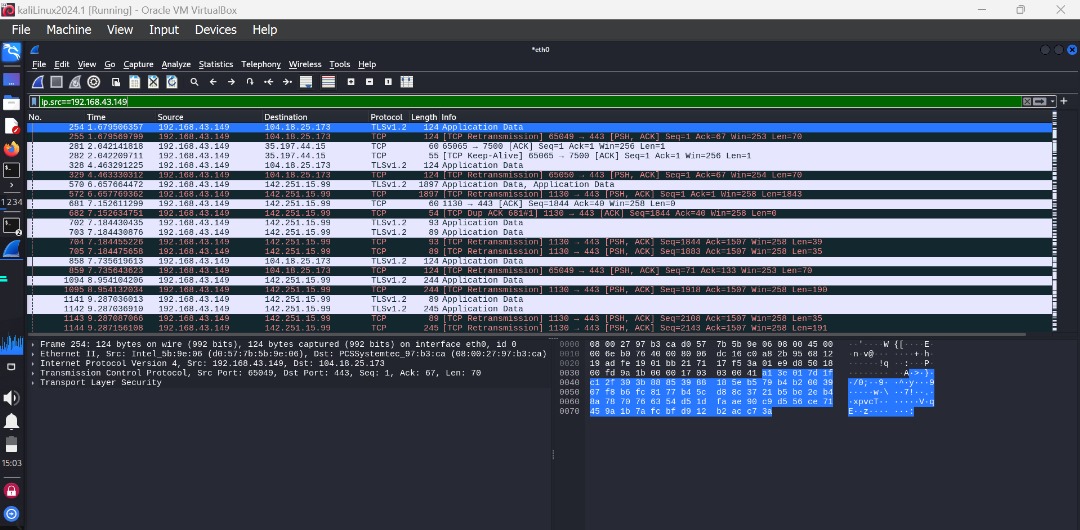1080x530 pixels.
Task: Go back in packet history
Action: click(214, 81)
